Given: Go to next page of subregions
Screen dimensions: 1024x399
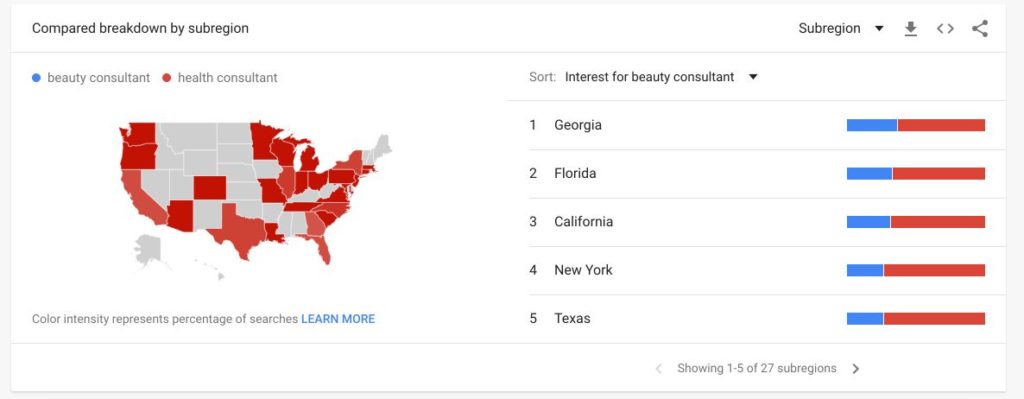Looking at the screenshot, I should click(856, 369).
